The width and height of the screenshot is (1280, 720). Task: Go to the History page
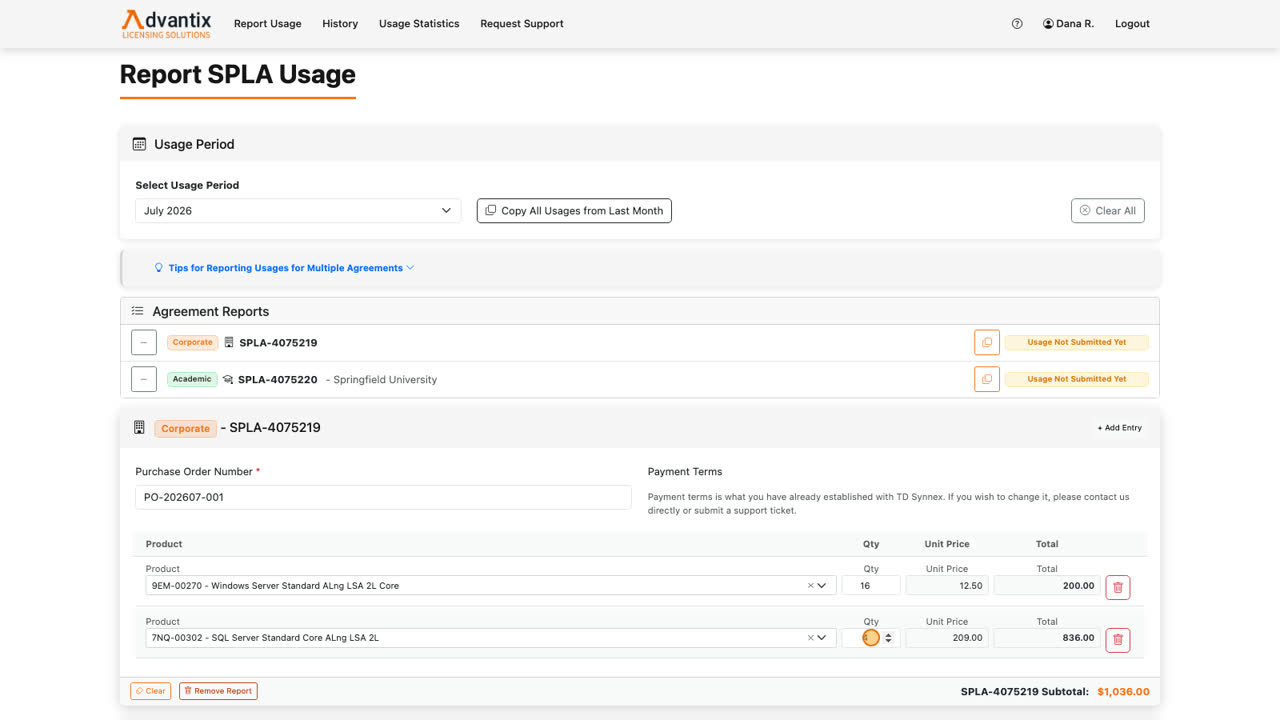click(x=340, y=24)
